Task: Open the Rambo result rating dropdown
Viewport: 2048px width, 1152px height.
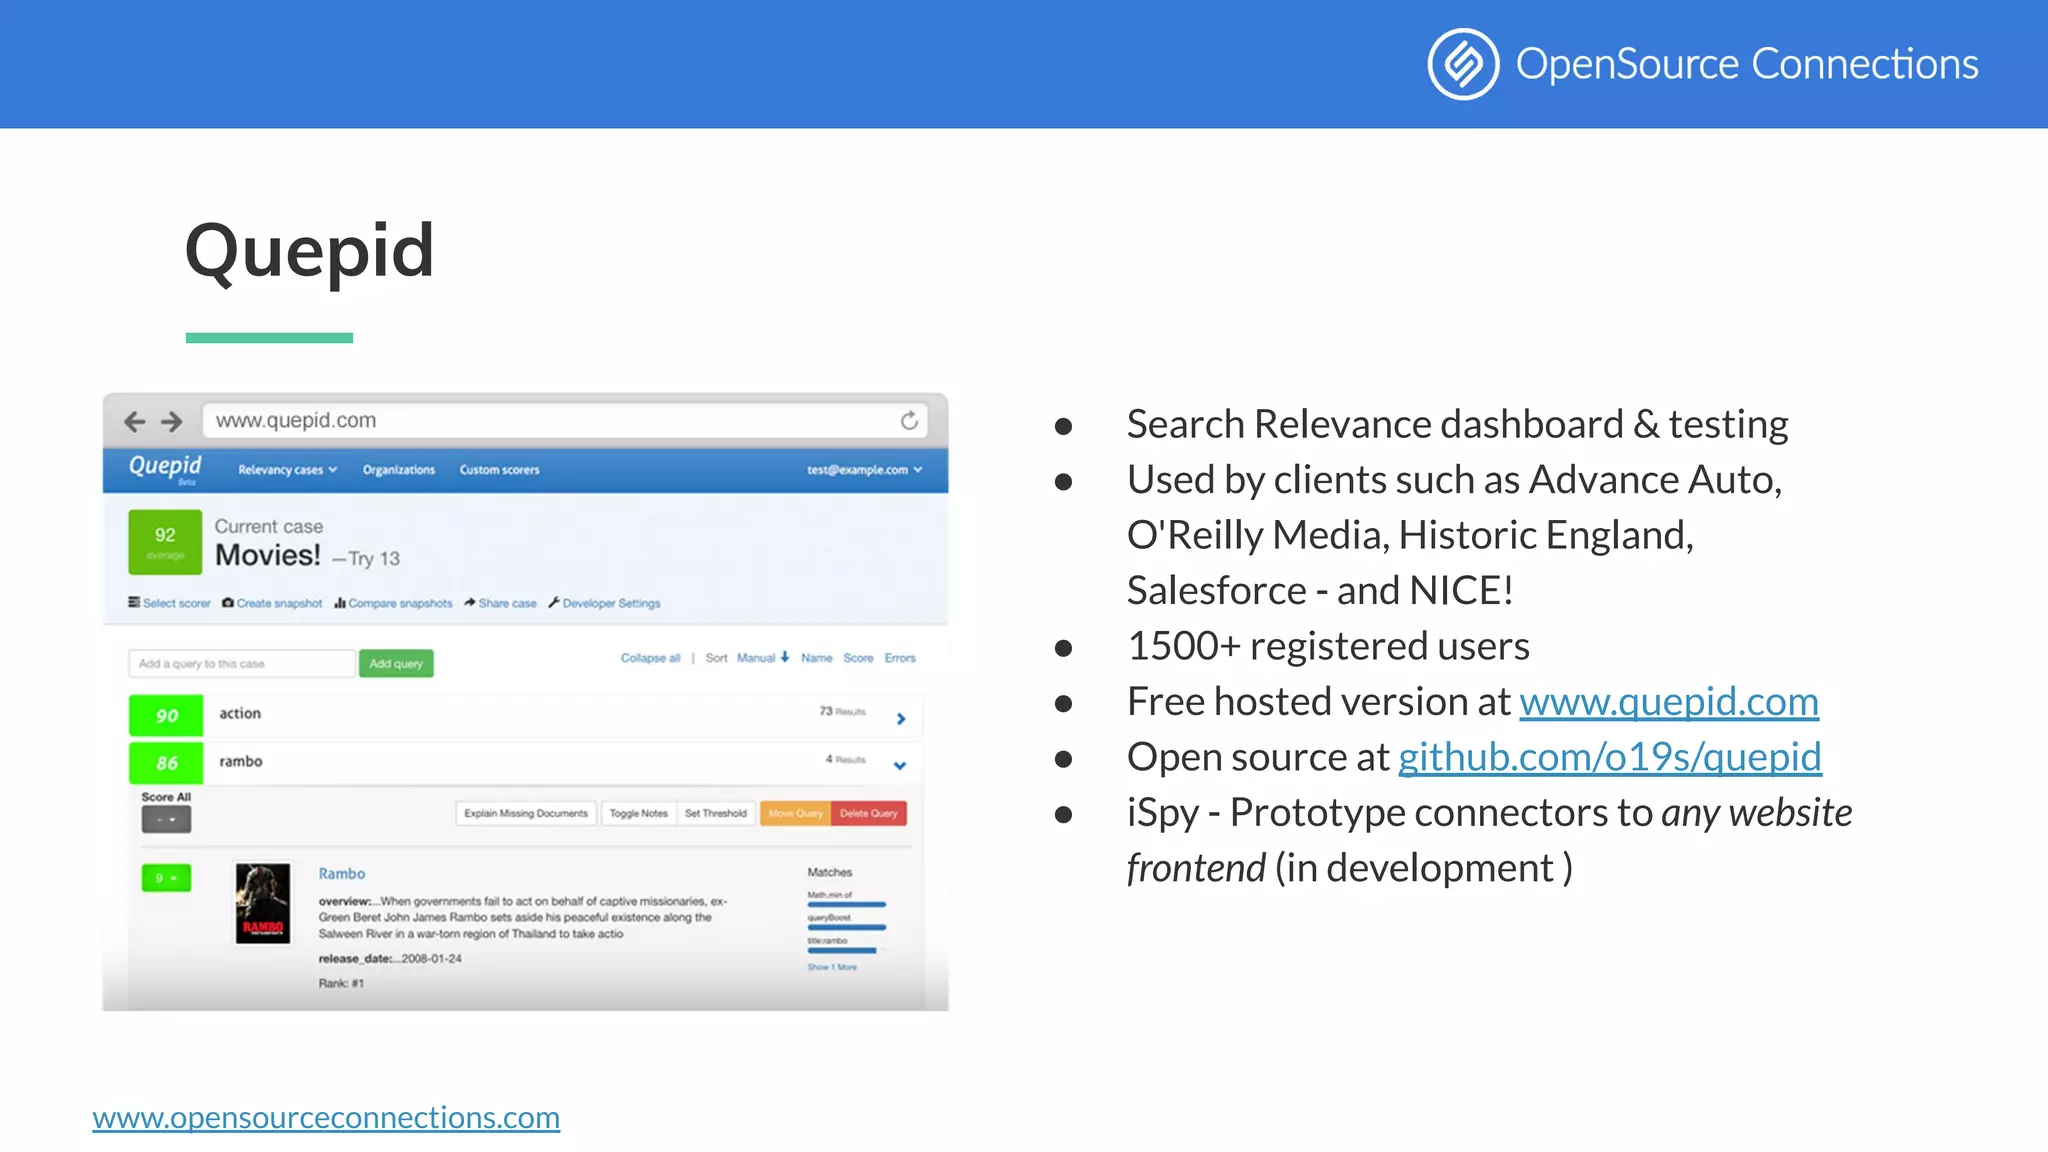Action: 166,878
